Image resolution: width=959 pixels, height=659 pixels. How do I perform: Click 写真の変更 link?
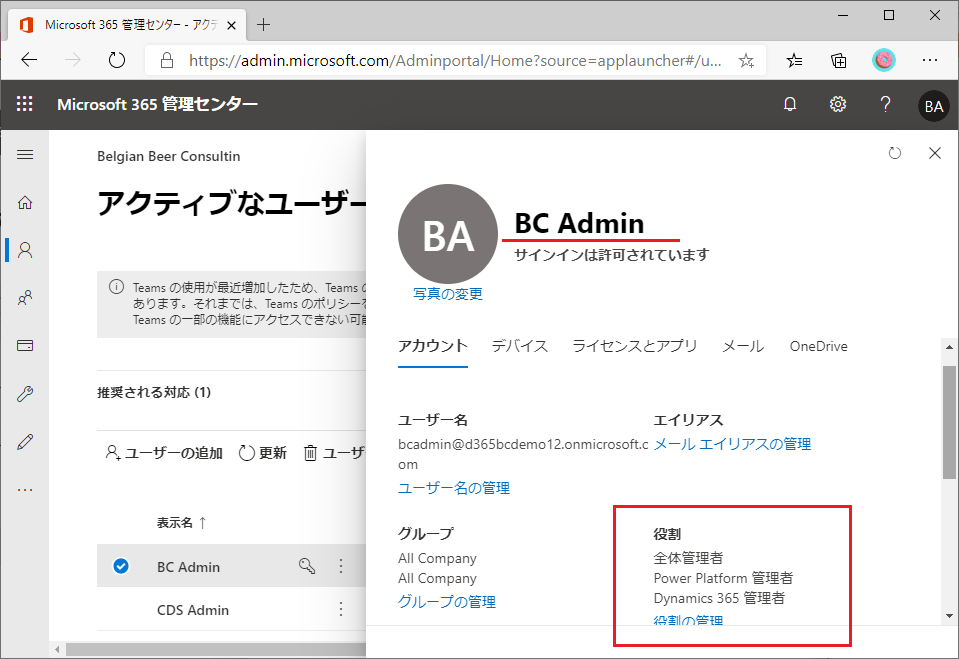coord(448,294)
